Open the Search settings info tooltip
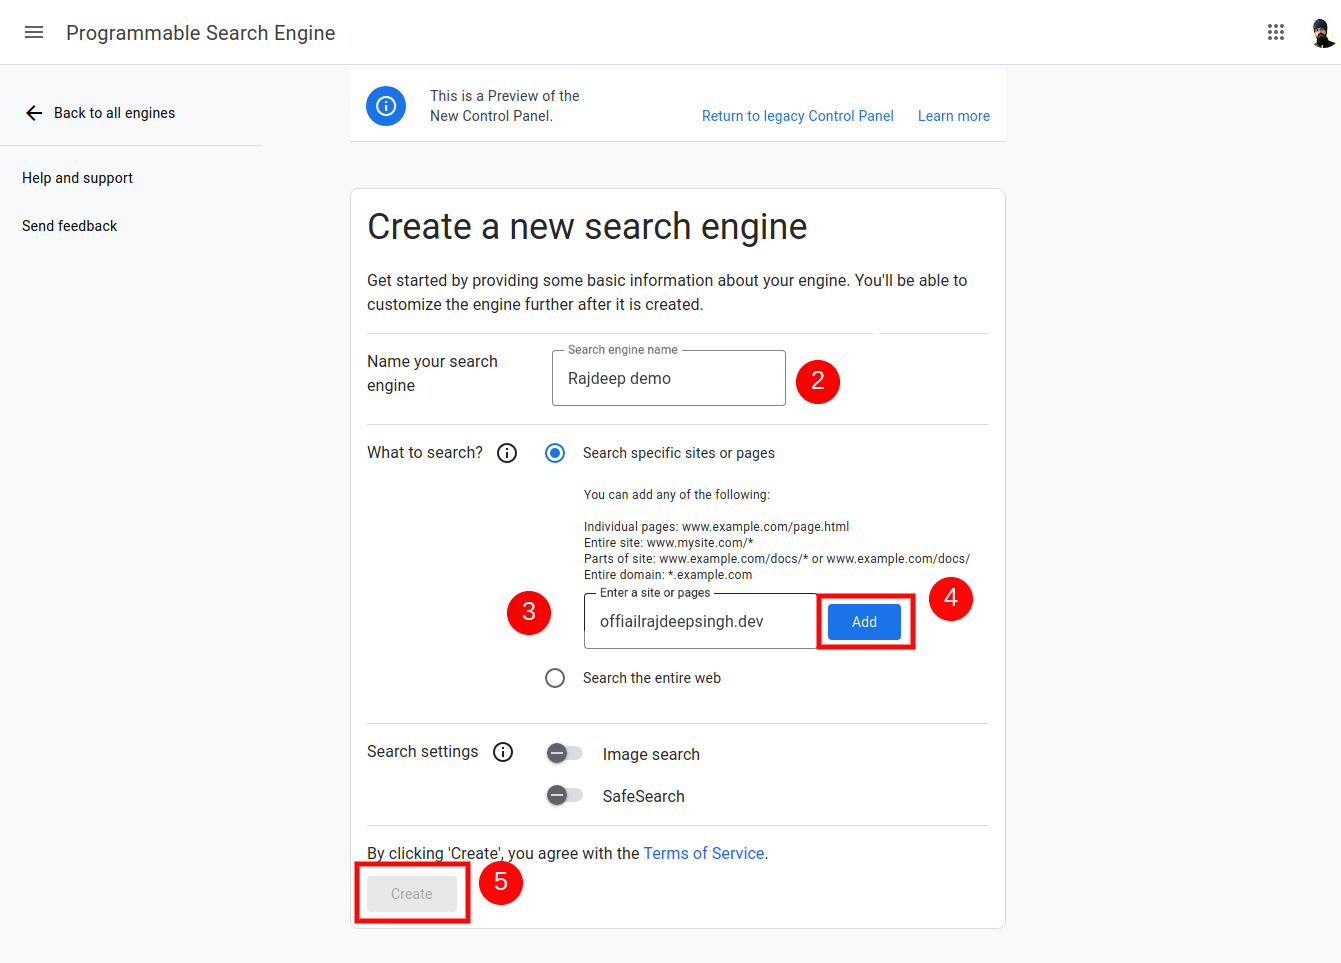This screenshot has height=963, width=1341. [503, 751]
